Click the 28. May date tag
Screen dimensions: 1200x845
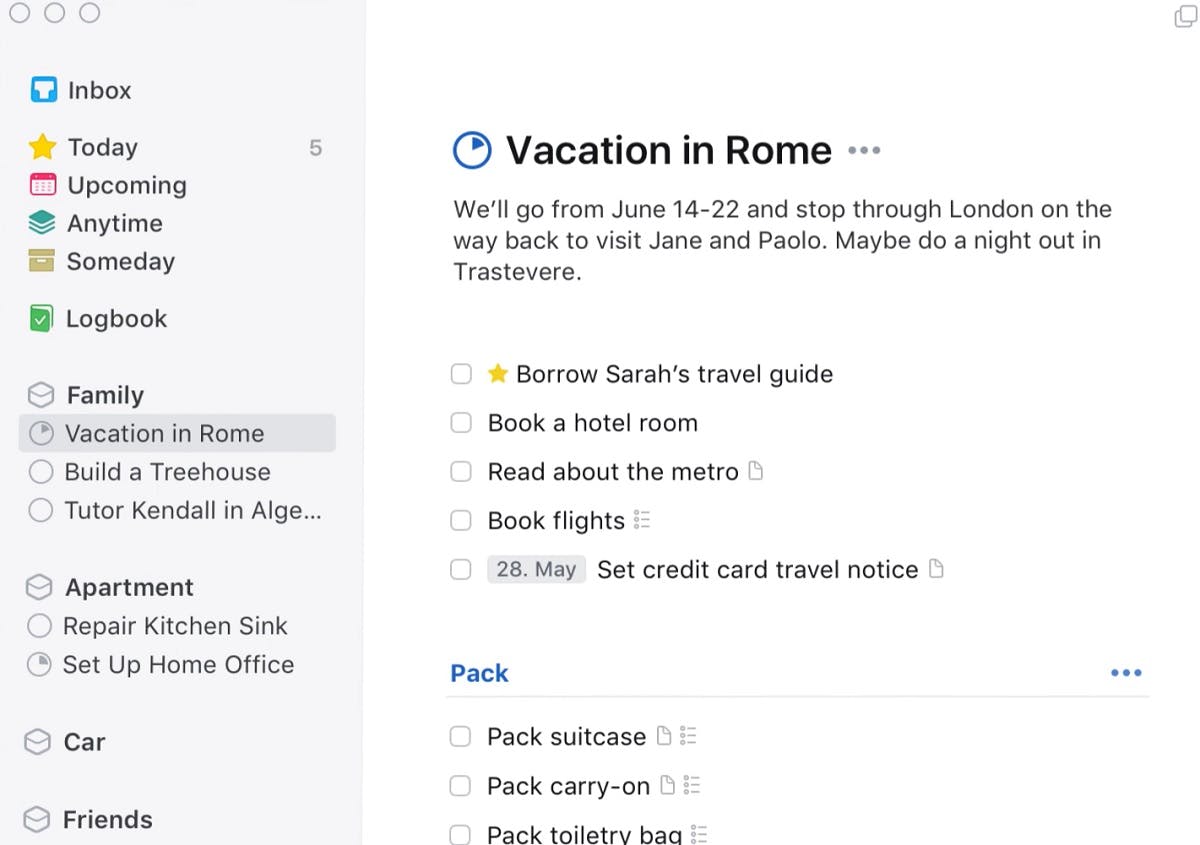(x=536, y=570)
